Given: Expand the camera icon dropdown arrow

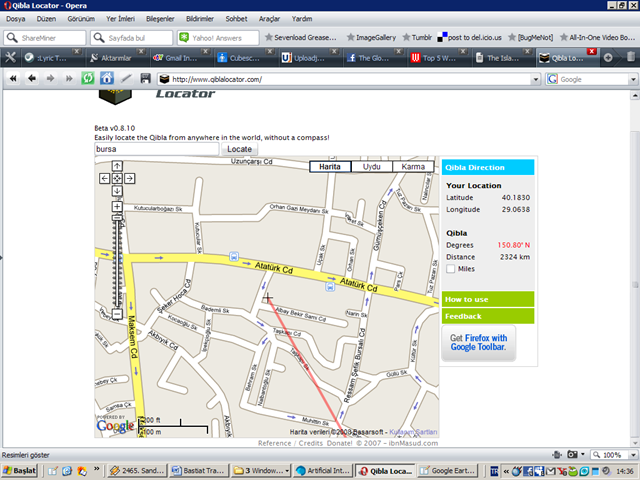Looking at the screenshot, I should point(582,454).
